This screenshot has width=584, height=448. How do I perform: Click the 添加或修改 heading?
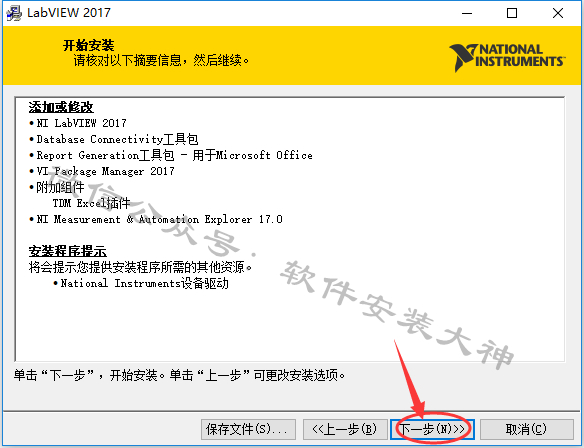pos(61,107)
